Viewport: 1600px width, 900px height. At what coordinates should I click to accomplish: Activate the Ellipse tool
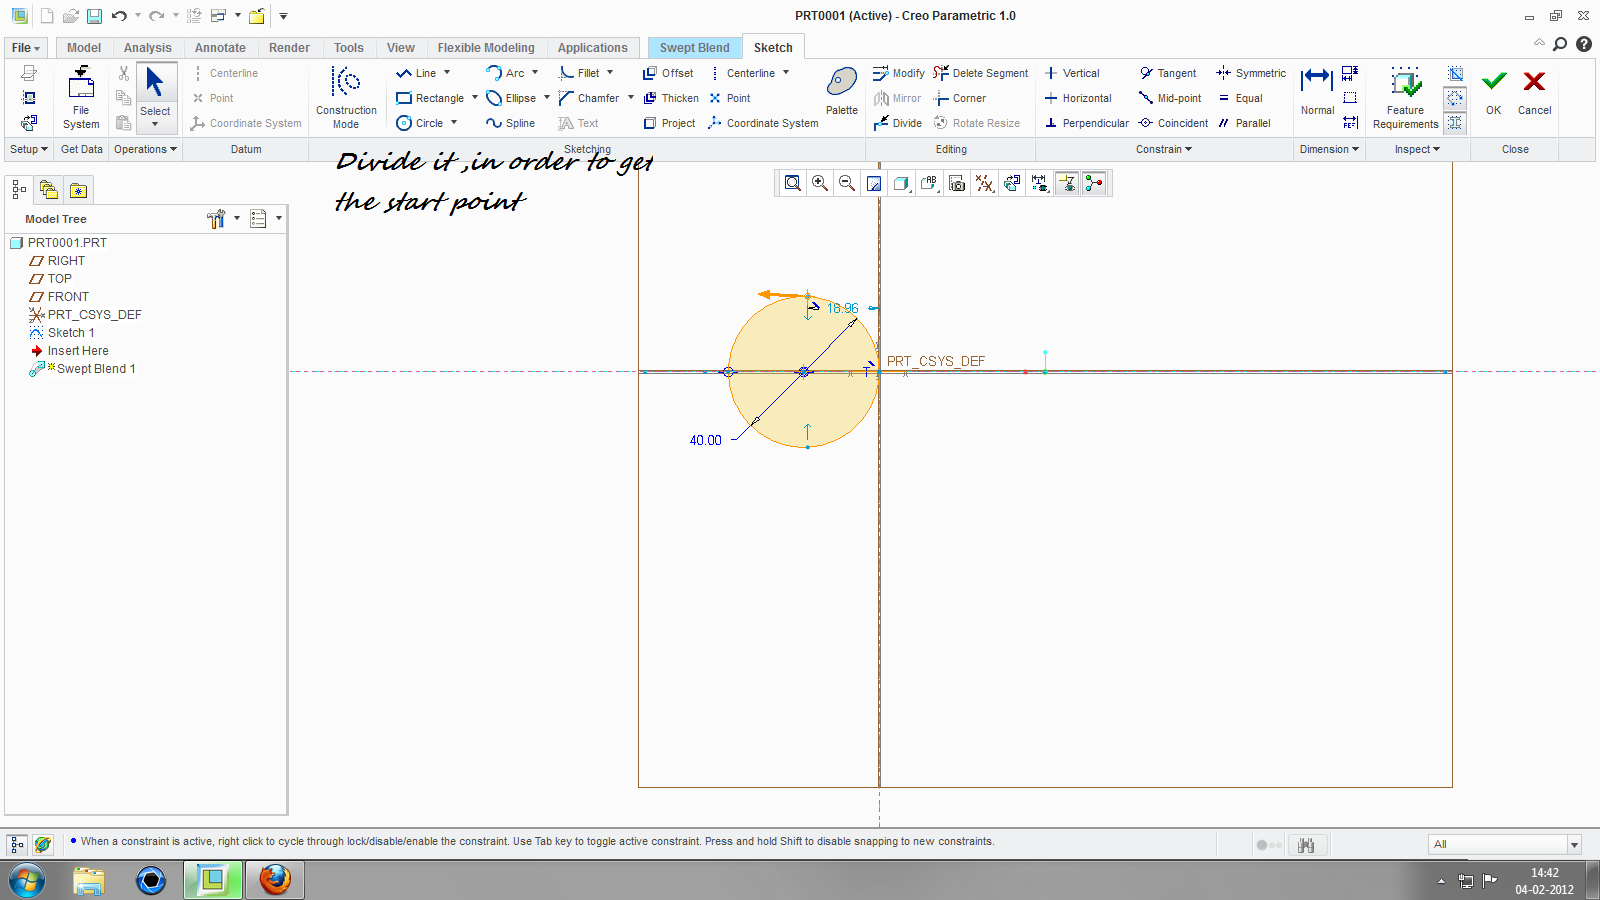[x=511, y=98]
